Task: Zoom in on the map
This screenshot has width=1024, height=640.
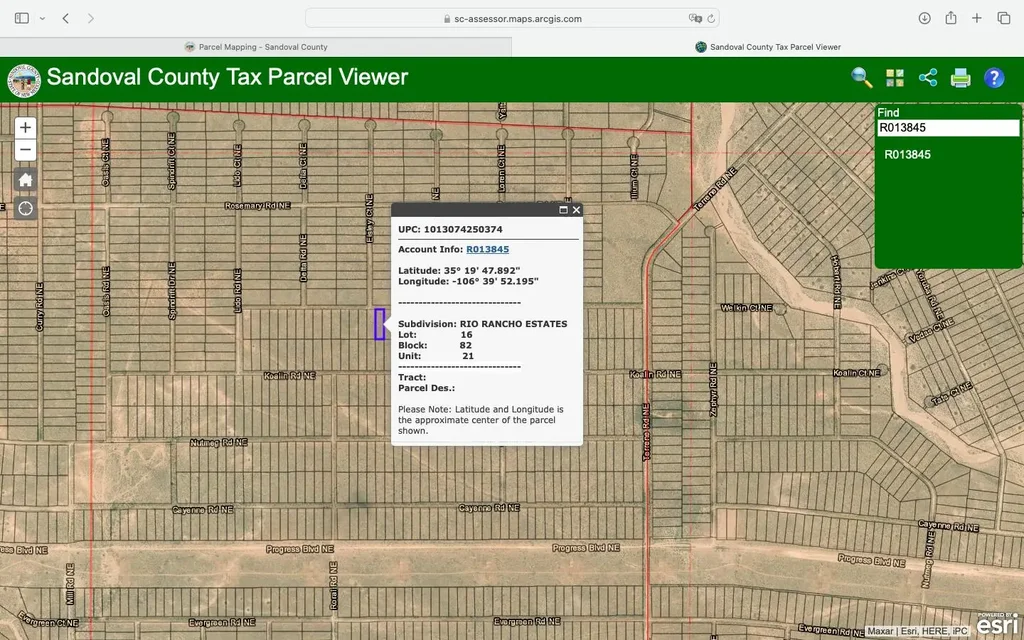Action: (x=25, y=127)
